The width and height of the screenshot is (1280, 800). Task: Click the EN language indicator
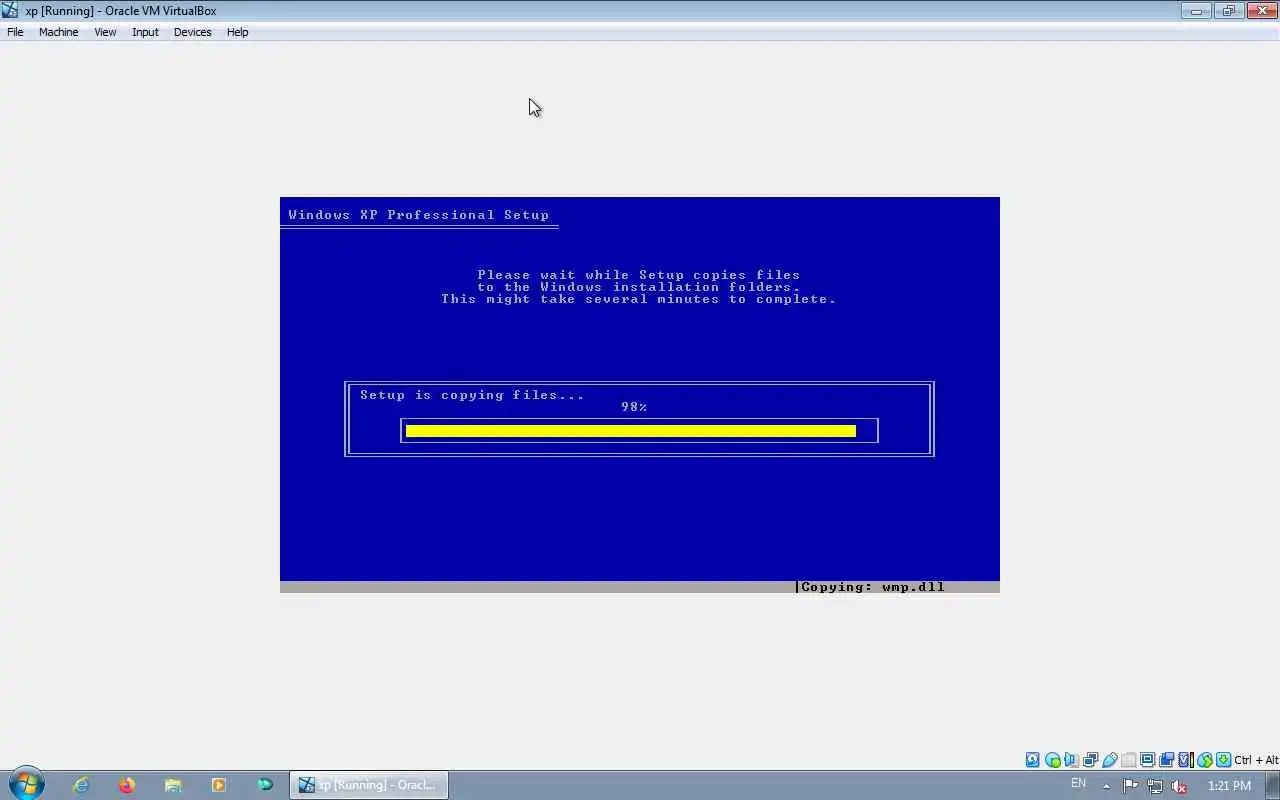click(1078, 784)
